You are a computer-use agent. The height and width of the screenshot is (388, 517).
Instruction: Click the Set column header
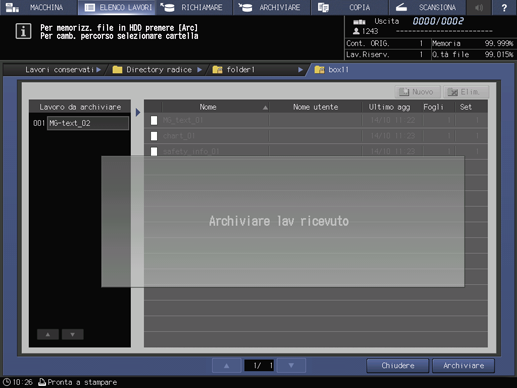pos(466,107)
